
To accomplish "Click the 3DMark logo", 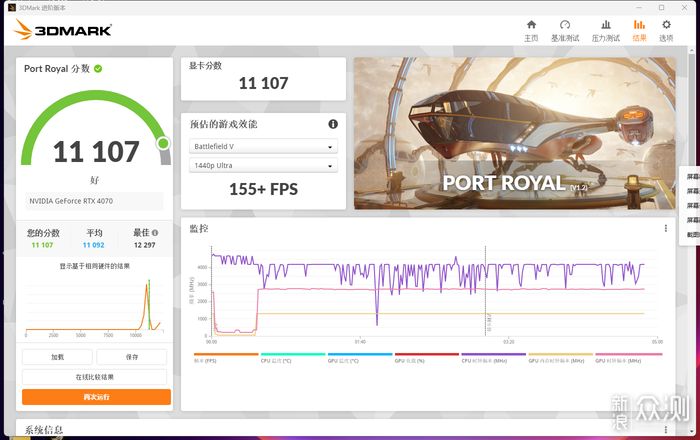I will point(62,30).
